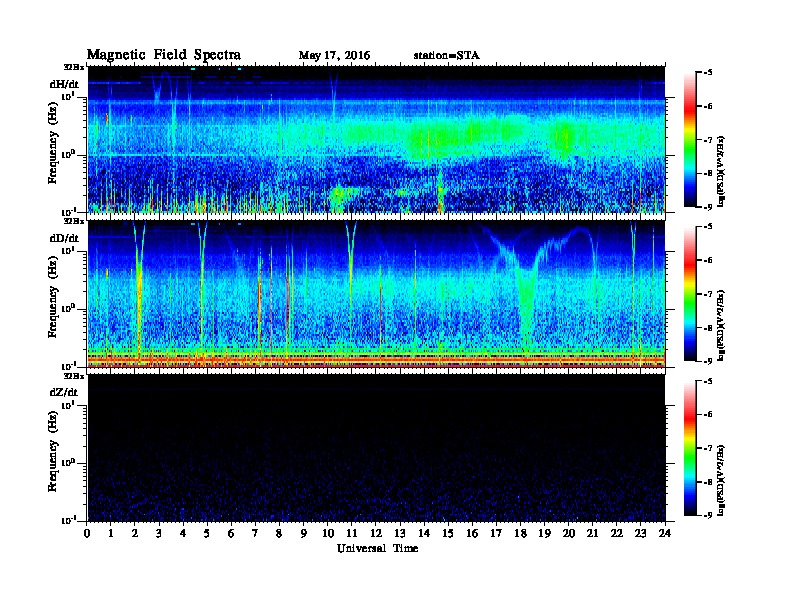Click hour 11 on the Universal Time axis
The height and width of the screenshot is (612, 792).
tap(352, 534)
